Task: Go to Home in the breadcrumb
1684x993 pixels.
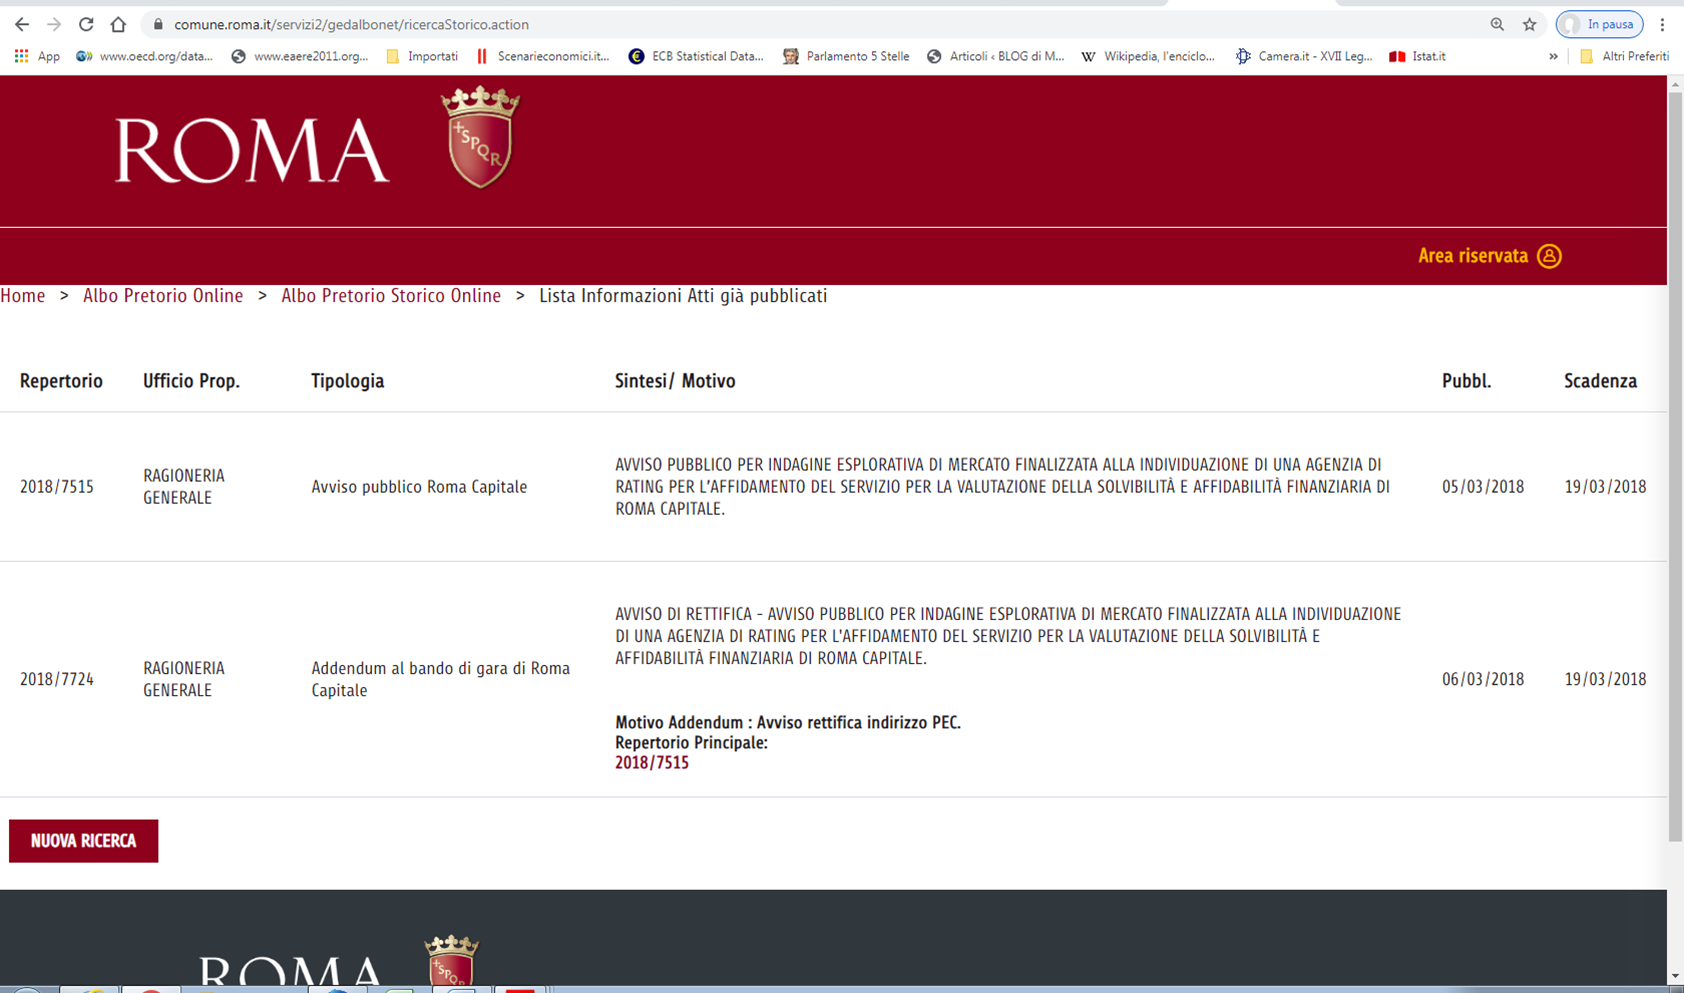Action: click(23, 296)
